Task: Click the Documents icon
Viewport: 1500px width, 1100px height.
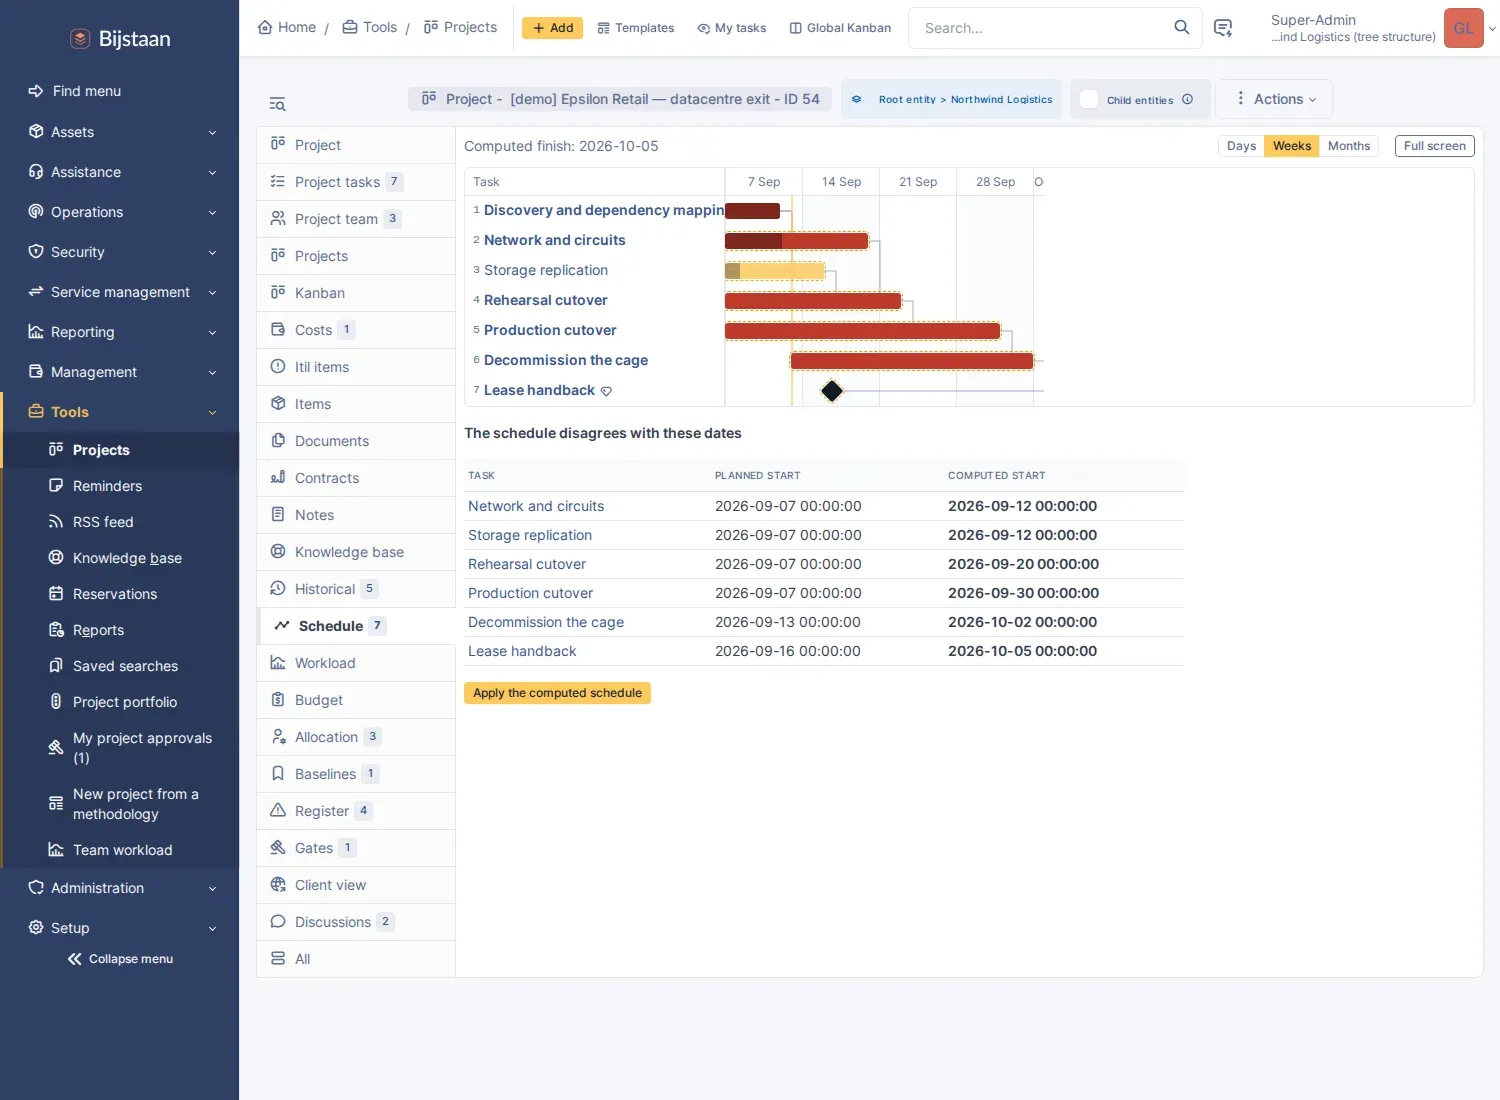Action: point(278,440)
